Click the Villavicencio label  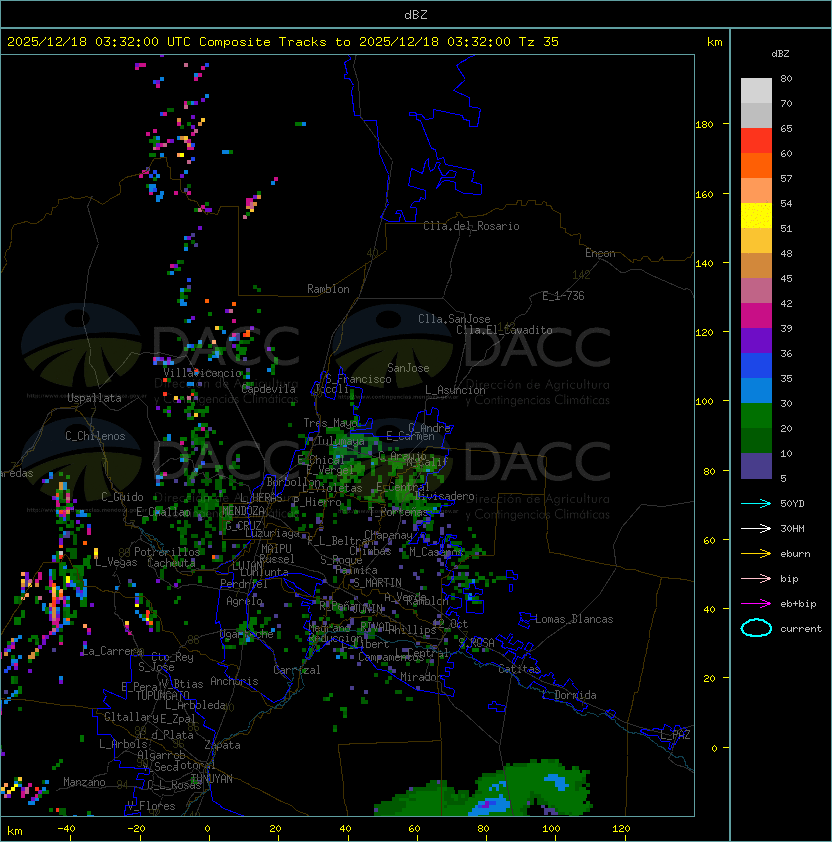202,373
